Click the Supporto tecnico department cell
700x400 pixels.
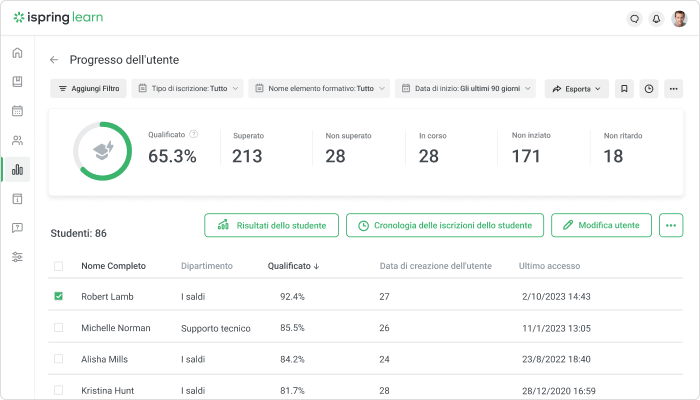point(216,329)
